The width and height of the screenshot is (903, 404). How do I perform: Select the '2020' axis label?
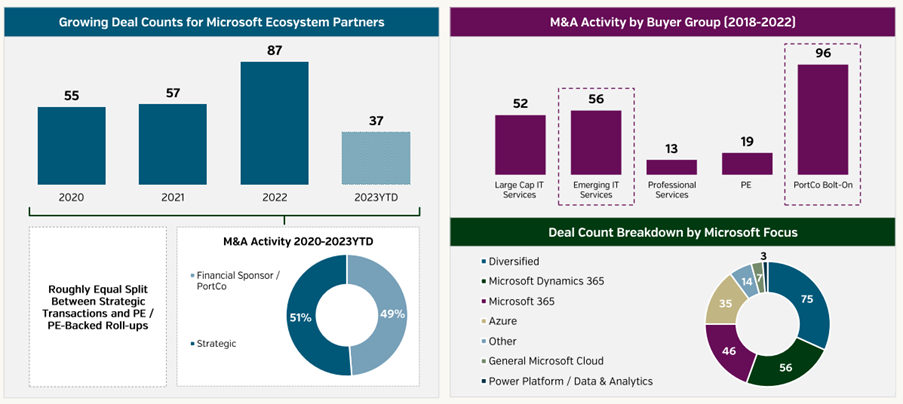pos(71,197)
